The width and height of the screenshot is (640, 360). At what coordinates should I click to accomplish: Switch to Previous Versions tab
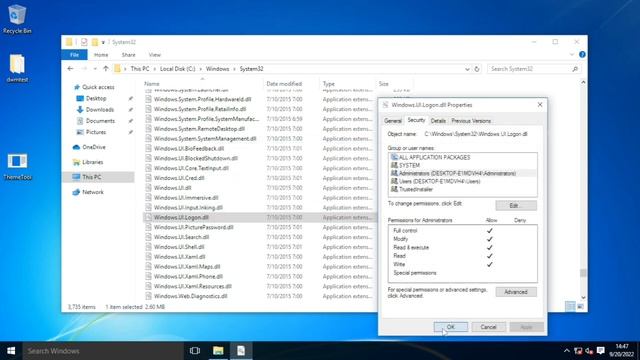click(471, 121)
